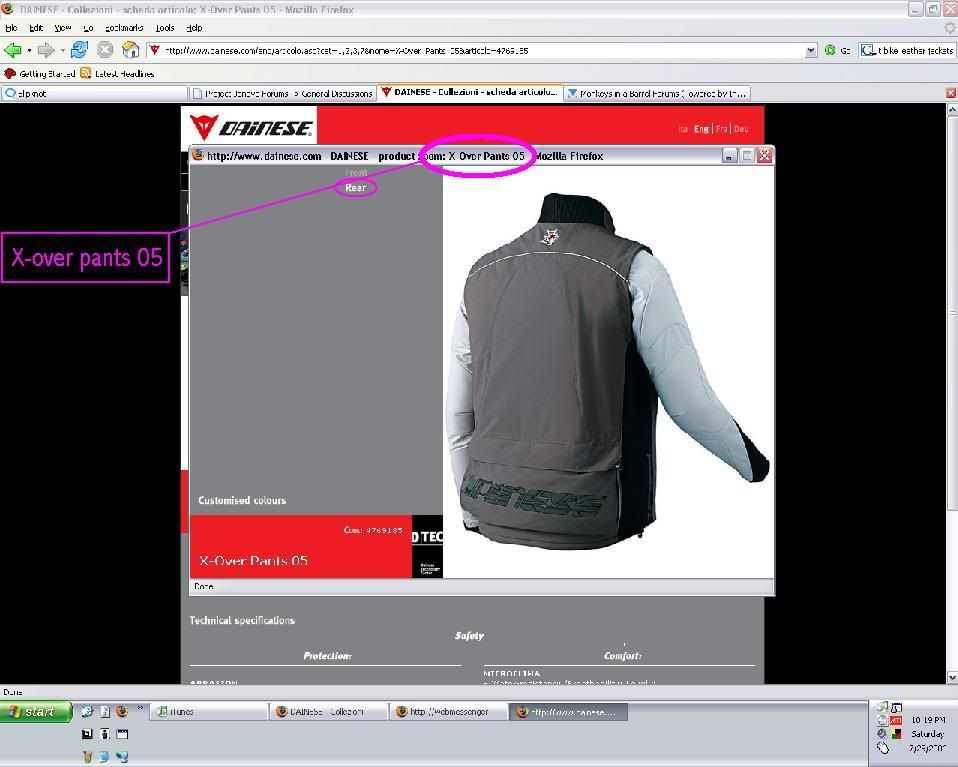
Task: Expand the Quick Launch overflow chevron
Action: pyautogui.click(x=140, y=708)
